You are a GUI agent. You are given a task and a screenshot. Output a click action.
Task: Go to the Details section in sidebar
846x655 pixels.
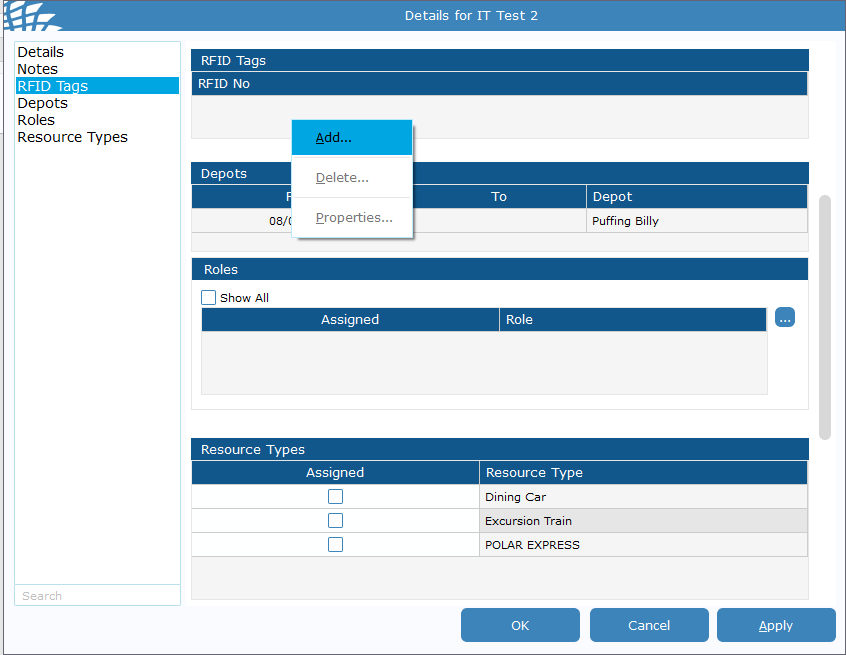pos(40,52)
